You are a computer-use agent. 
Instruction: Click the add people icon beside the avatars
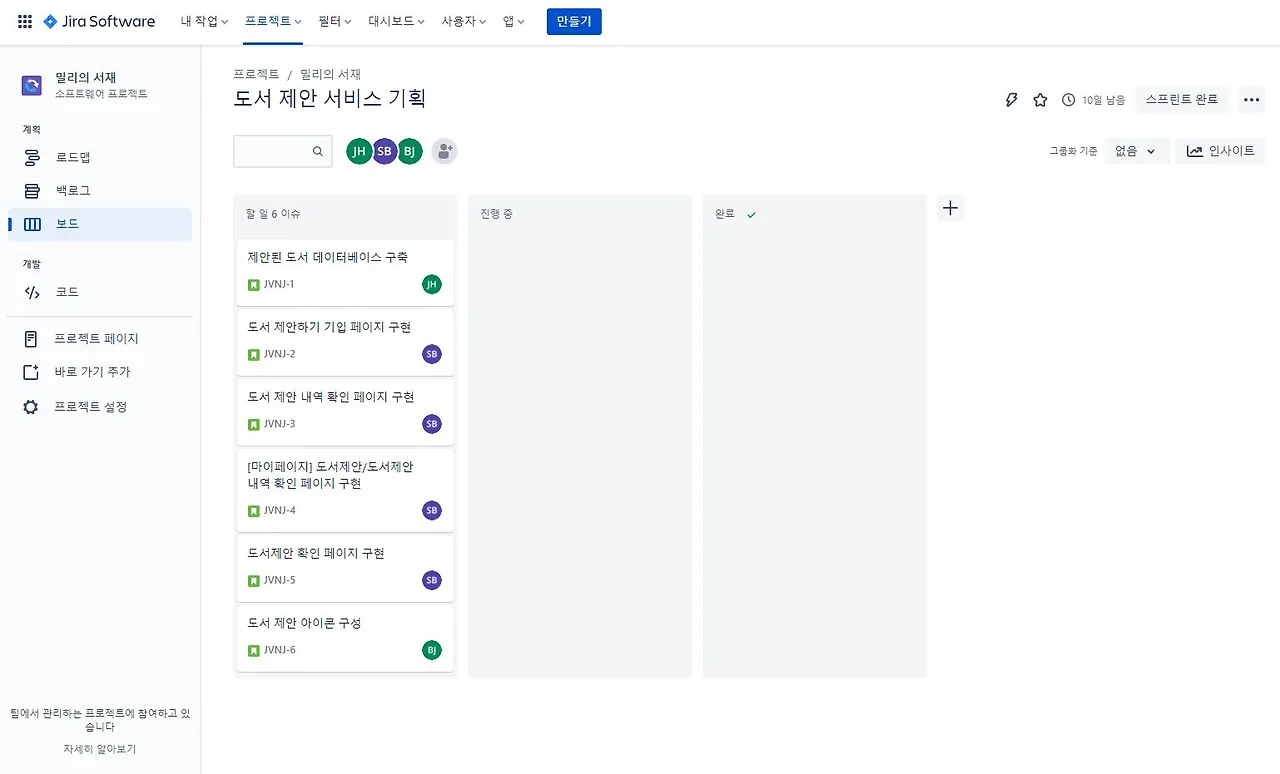pos(444,150)
